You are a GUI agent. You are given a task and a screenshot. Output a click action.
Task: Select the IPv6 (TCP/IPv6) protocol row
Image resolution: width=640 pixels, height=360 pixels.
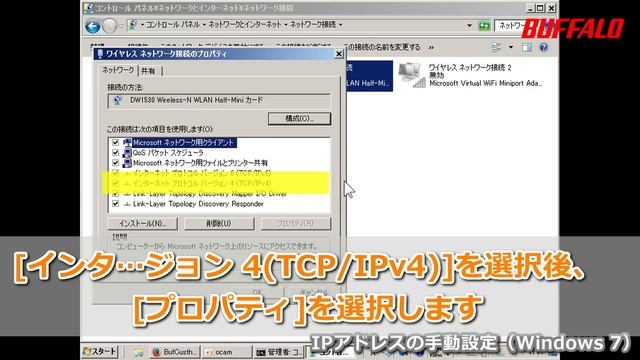[202, 173]
